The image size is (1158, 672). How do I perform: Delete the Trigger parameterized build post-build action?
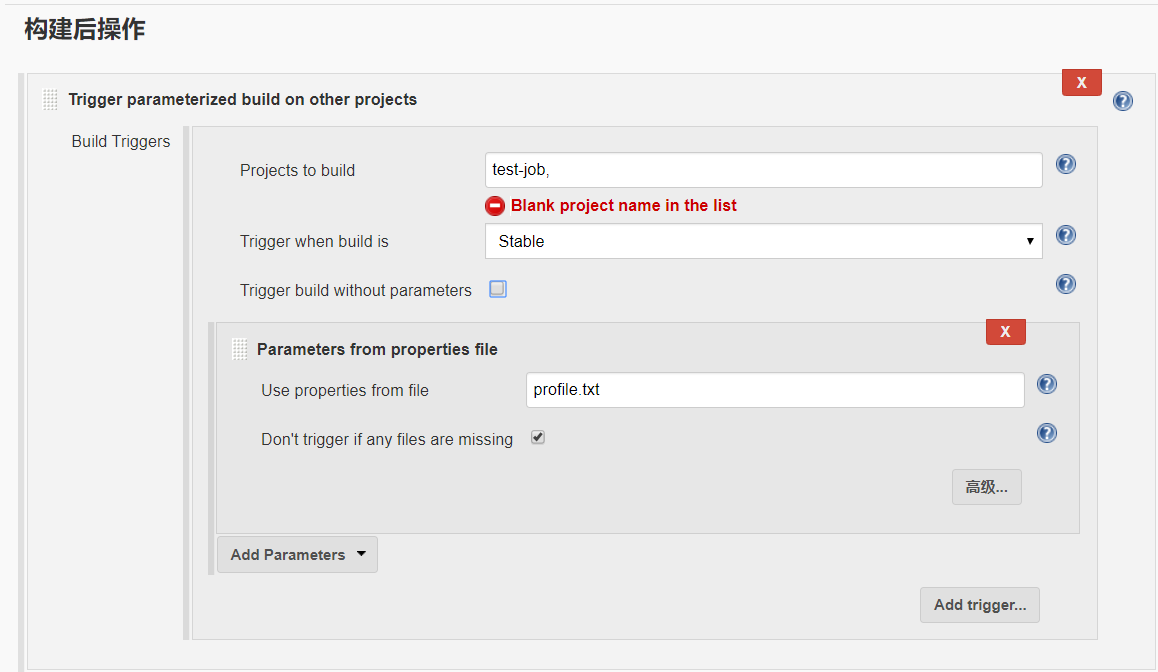(x=1081, y=83)
